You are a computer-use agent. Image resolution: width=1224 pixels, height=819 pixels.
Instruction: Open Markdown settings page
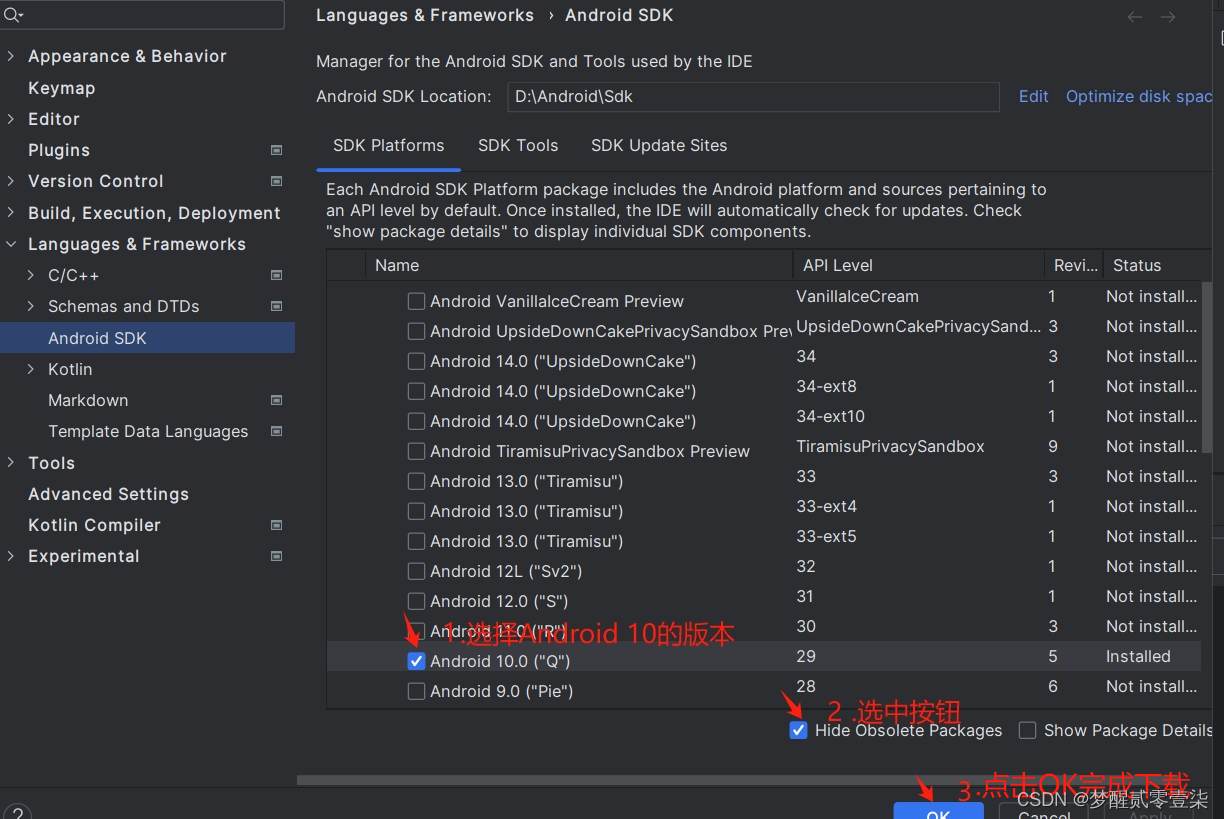[88, 400]
